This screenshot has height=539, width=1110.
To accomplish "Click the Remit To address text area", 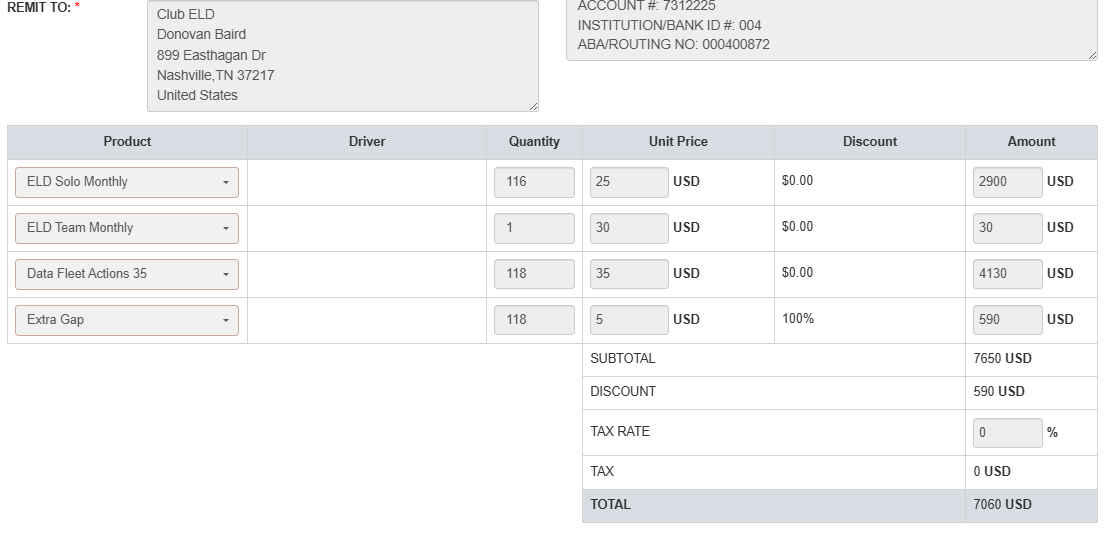I will pos(342,55).
